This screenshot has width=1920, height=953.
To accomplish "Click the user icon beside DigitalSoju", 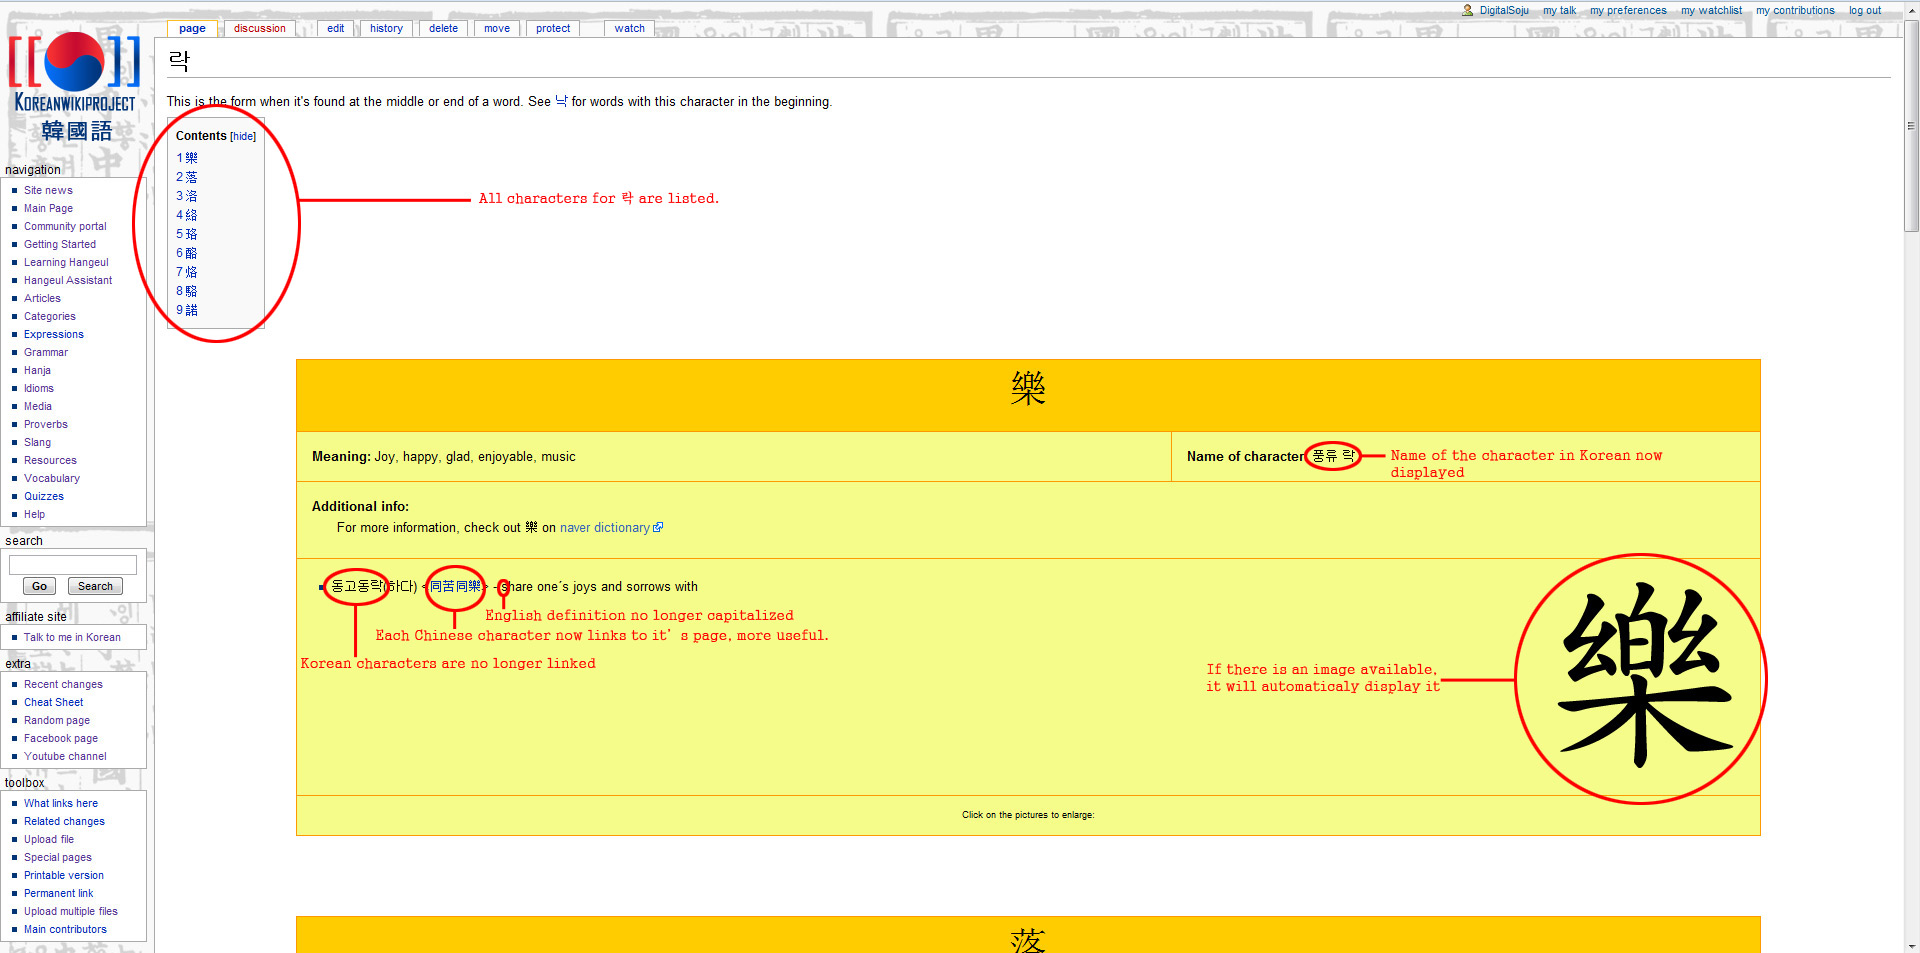I will tap(1467, 11).
